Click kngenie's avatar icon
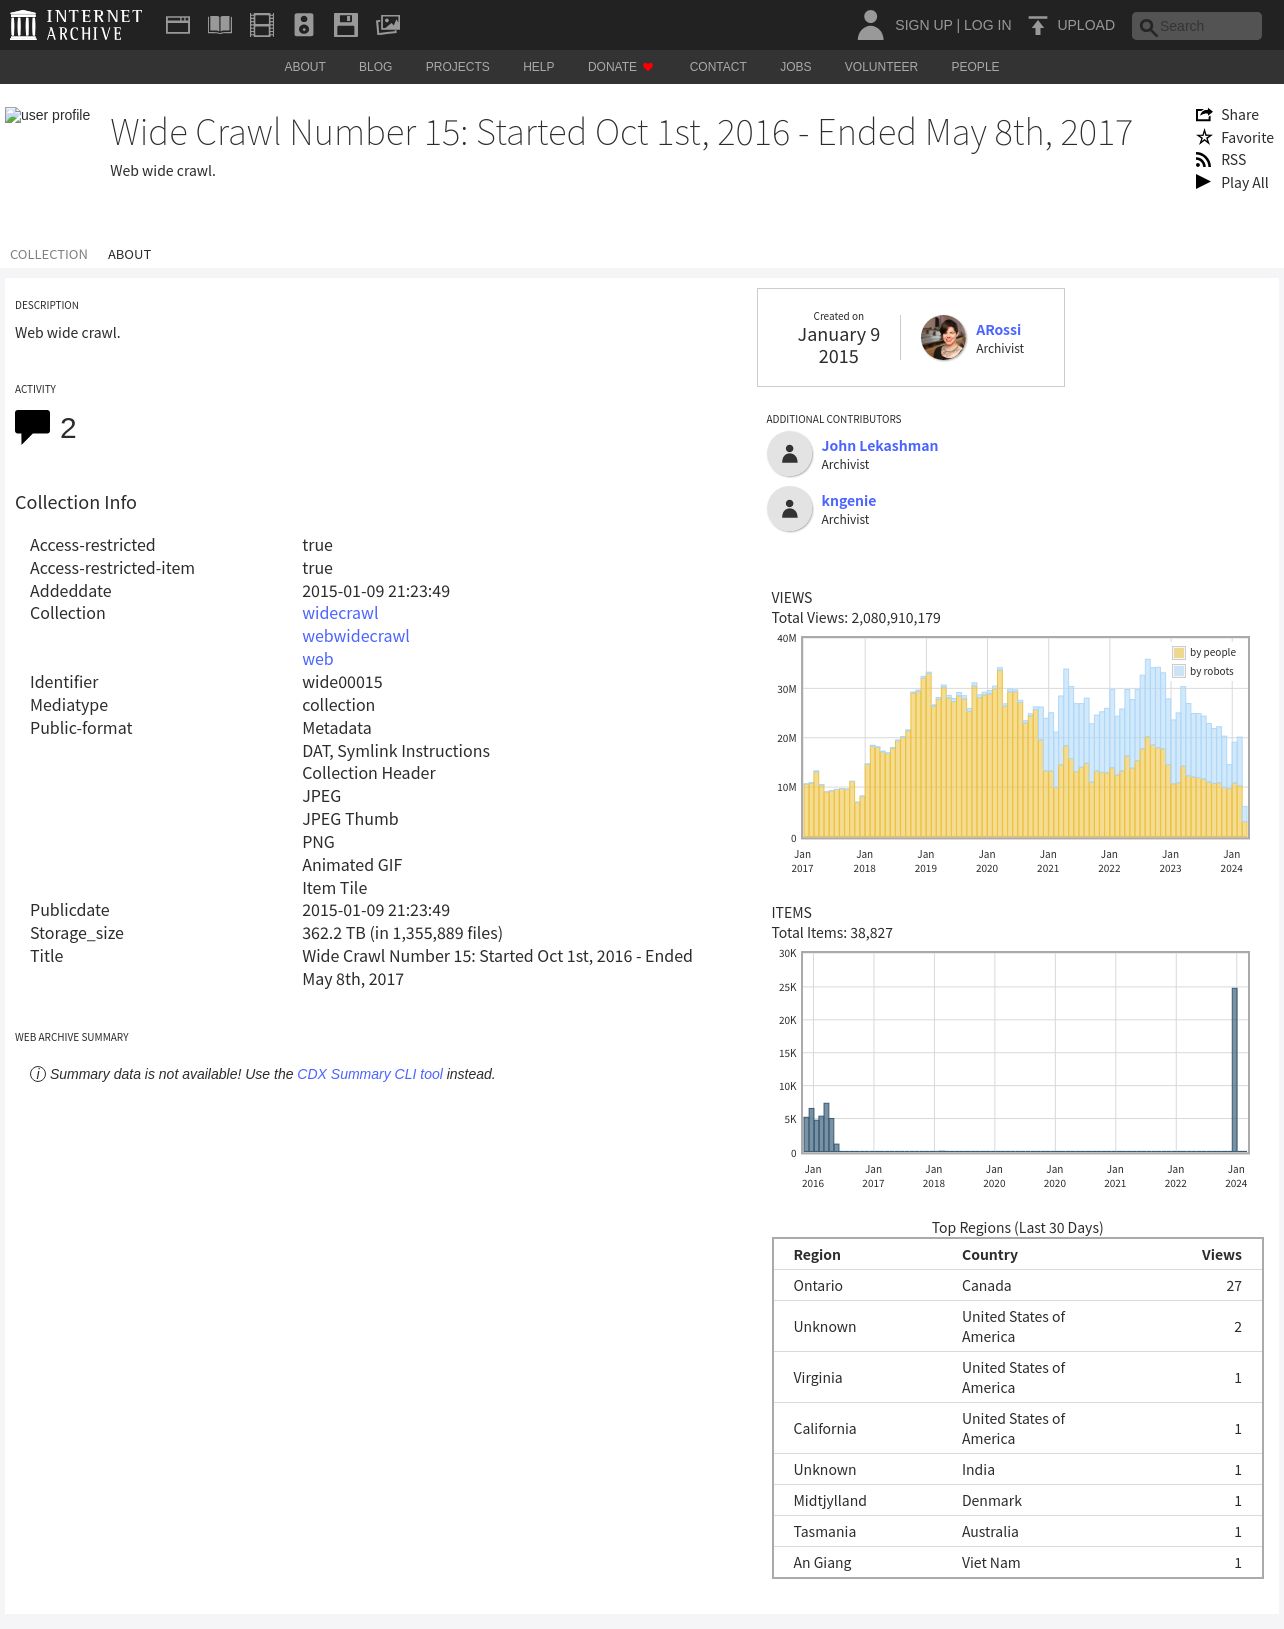 point(790,509)
